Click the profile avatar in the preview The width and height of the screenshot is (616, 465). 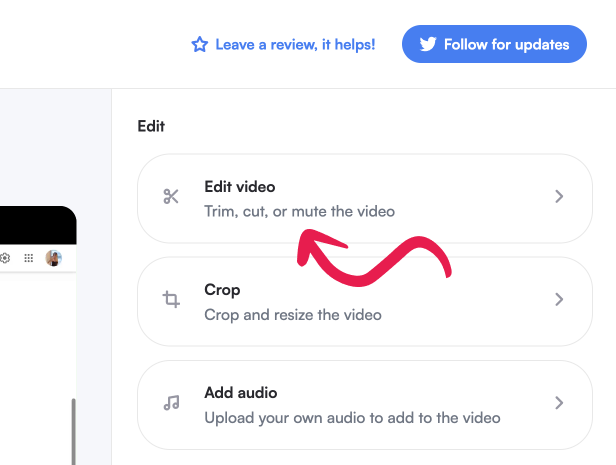53,258
